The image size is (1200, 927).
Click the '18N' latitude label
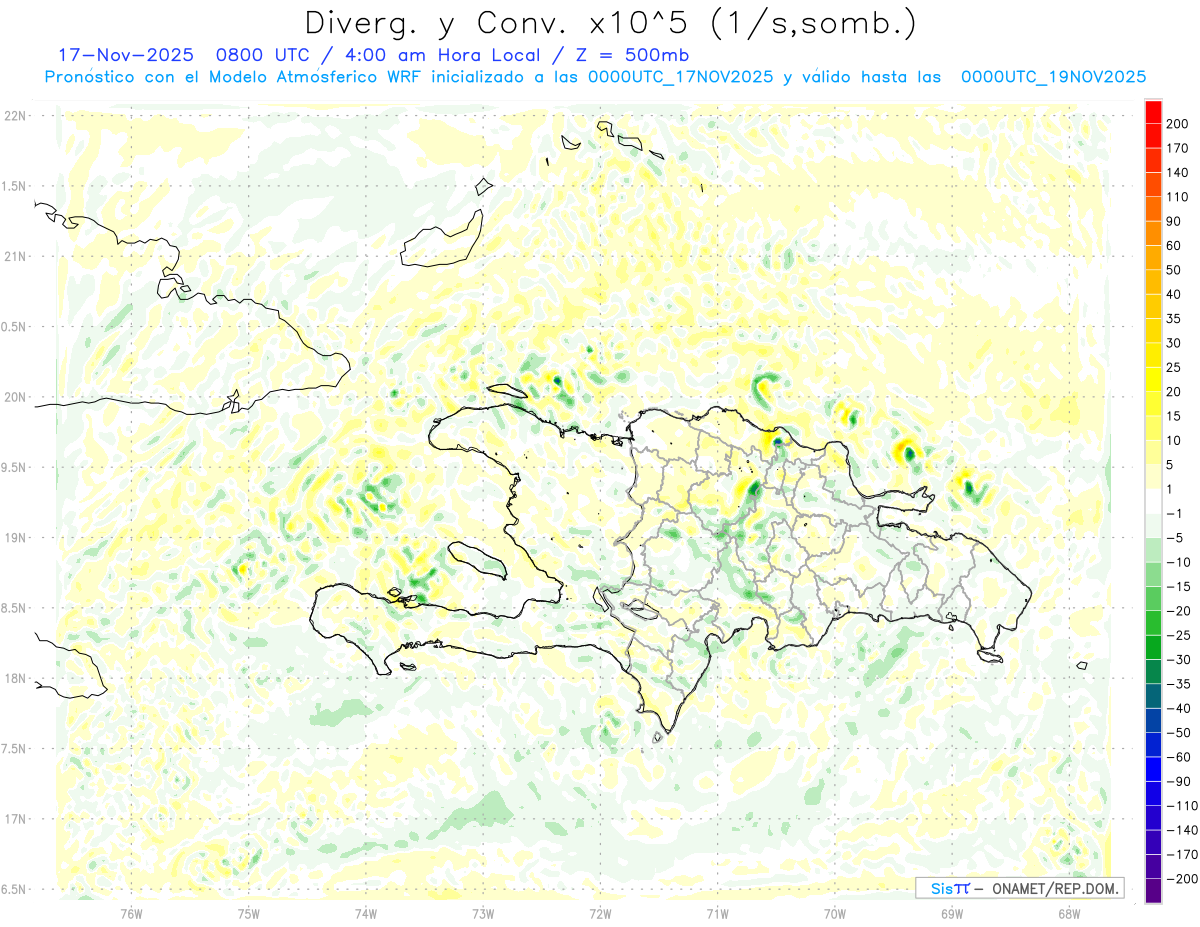[15, 679]
